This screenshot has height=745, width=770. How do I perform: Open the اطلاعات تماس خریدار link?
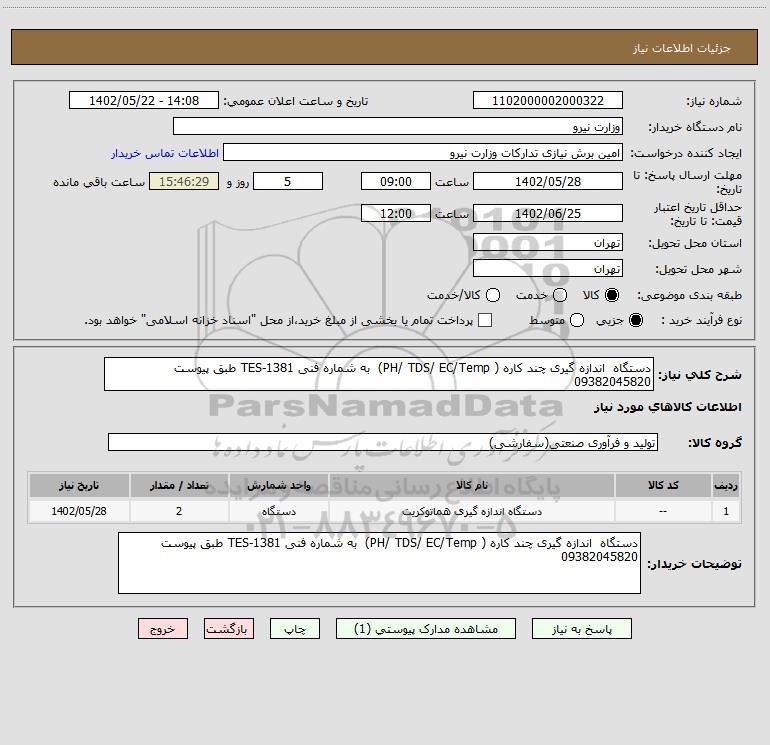pyautogui.click(x=165, y=153)
